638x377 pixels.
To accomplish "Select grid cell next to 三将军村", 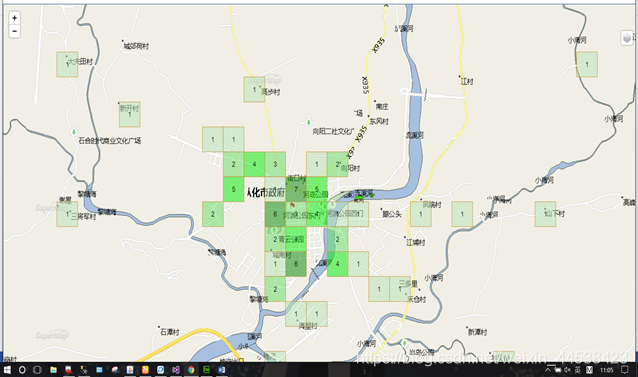I will [x=67, y=214].
